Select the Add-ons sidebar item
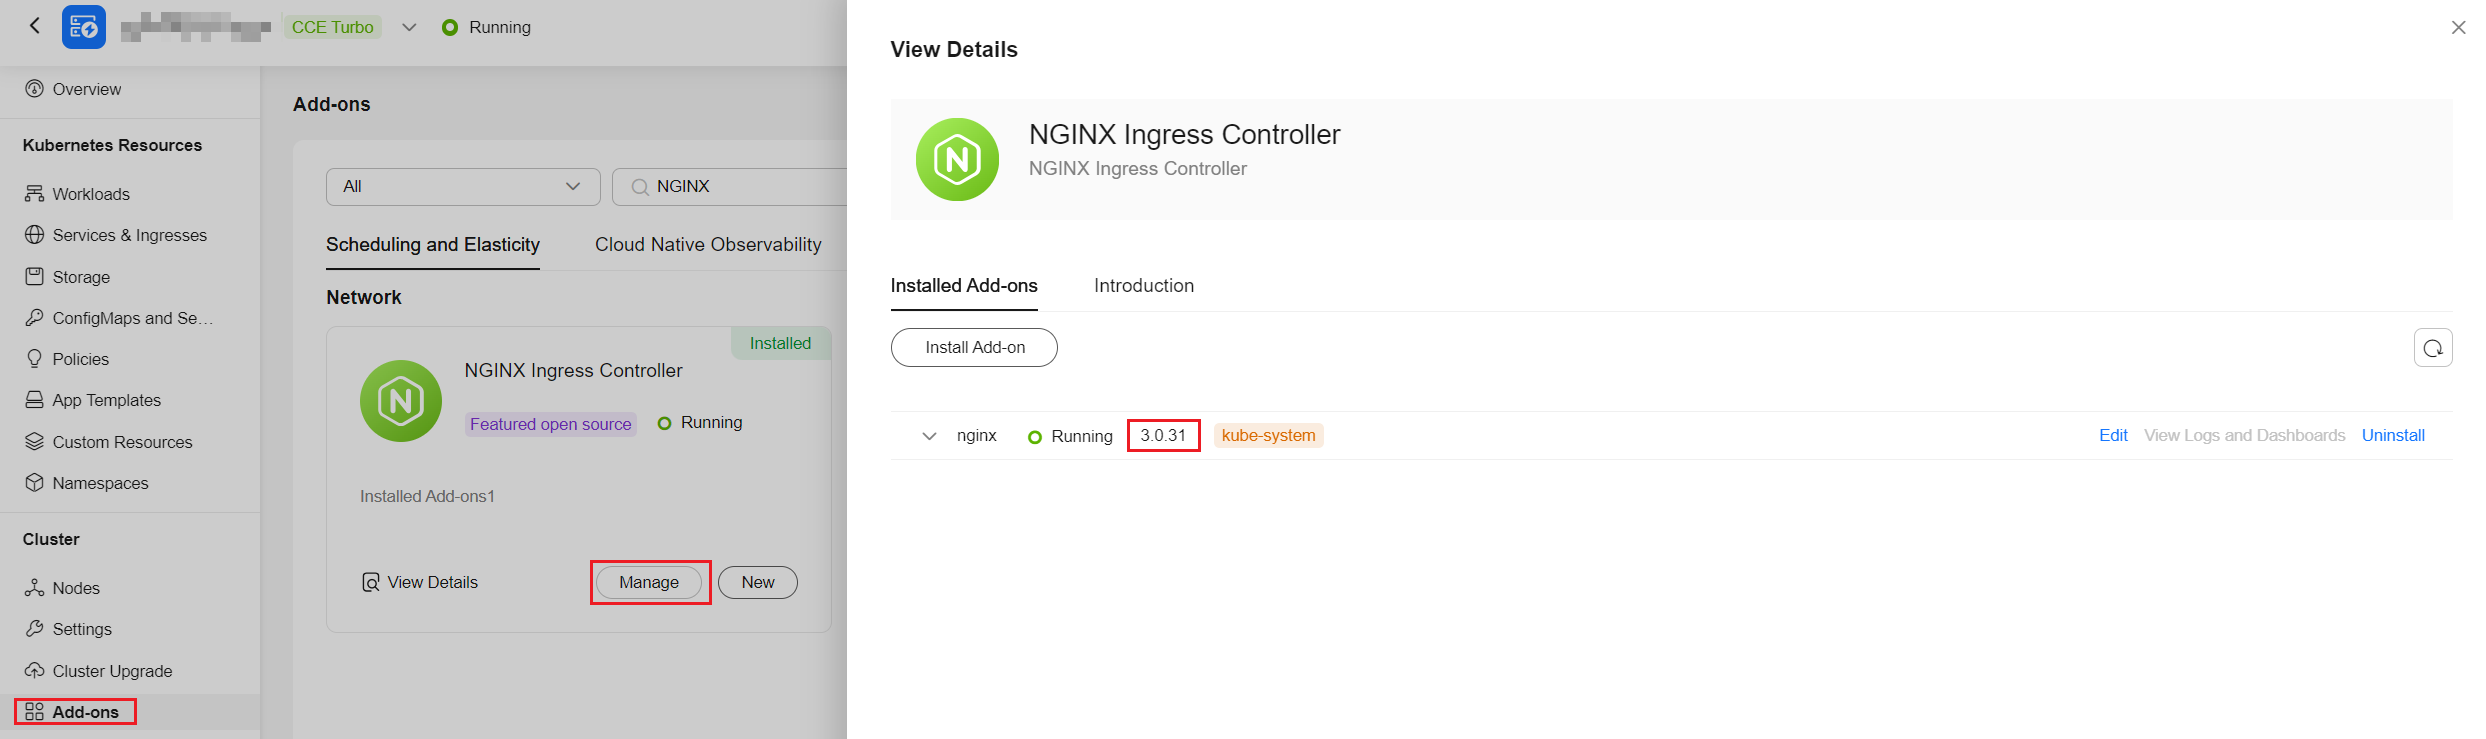The image size is (2486, 739). 74,712
